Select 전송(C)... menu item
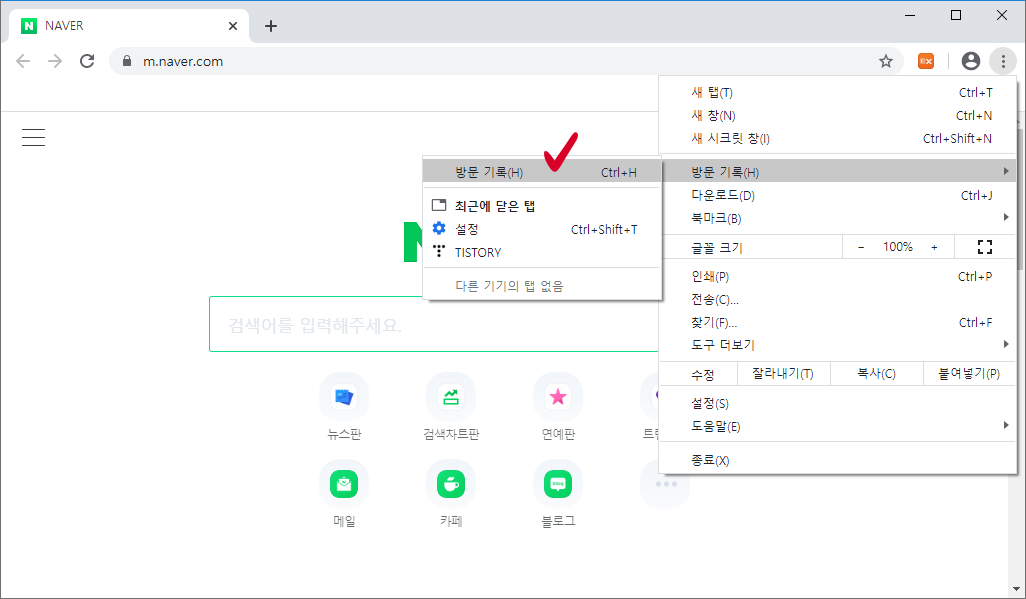 [838, 299]
